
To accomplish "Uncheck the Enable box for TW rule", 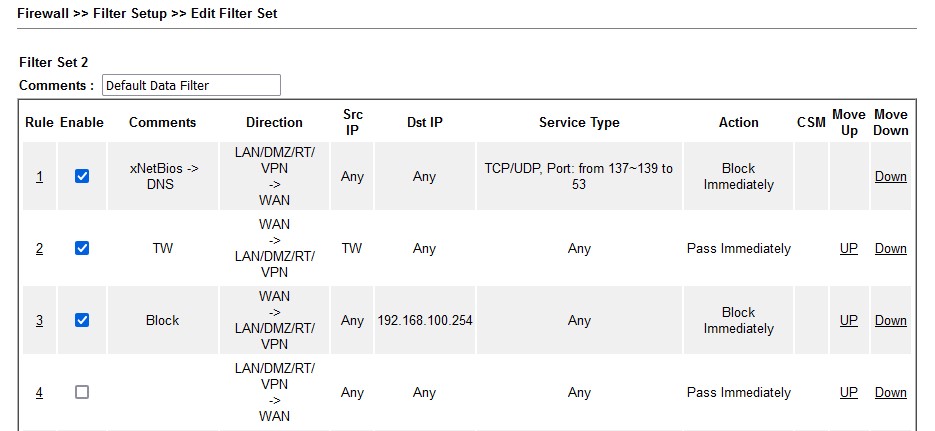I will click(x=82, y=248).
